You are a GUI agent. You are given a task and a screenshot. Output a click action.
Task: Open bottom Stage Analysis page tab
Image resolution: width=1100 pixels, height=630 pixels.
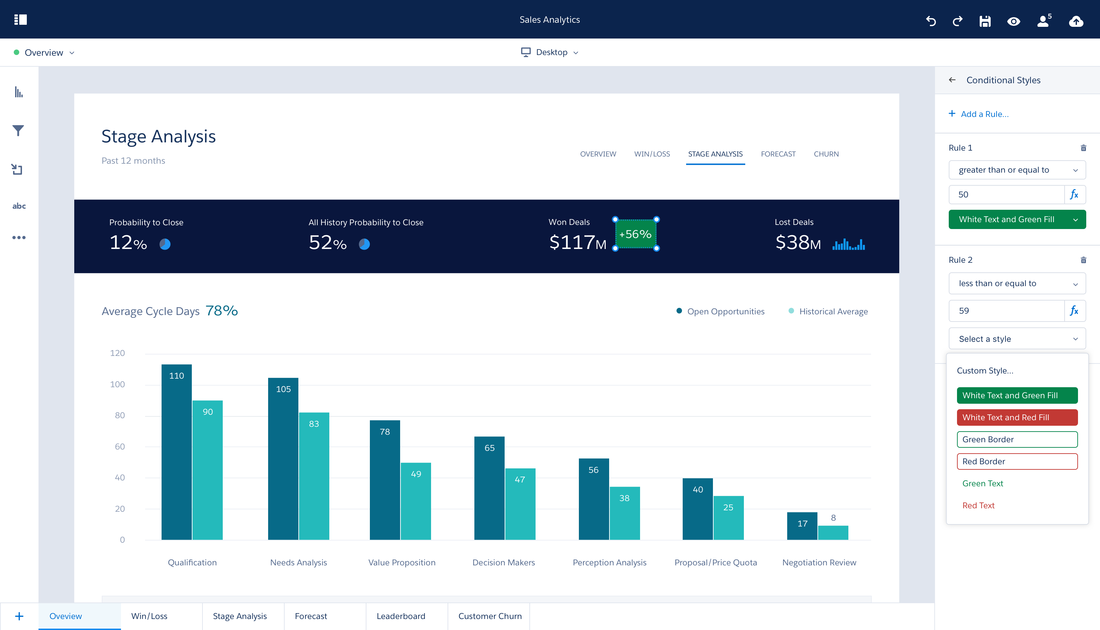pos(243,616)
